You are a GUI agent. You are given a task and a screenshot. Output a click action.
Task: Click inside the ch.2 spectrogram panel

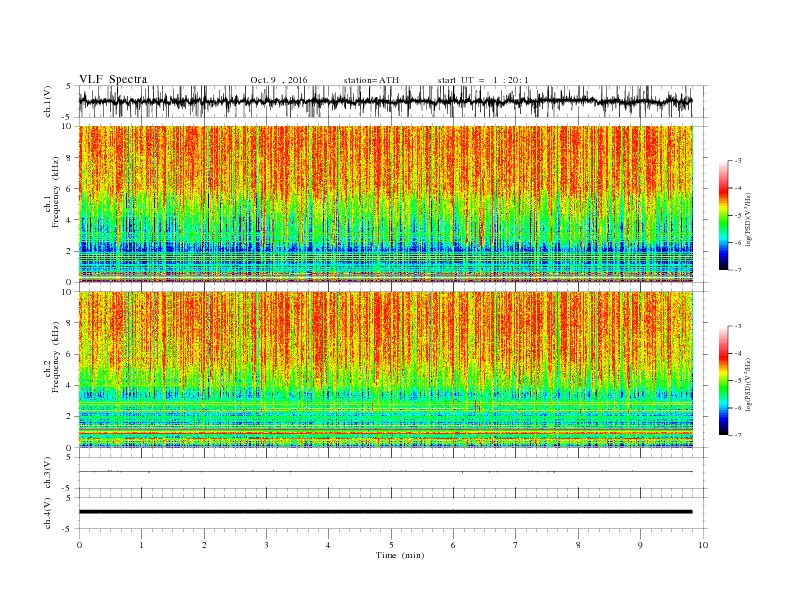[x=386, y=369]
